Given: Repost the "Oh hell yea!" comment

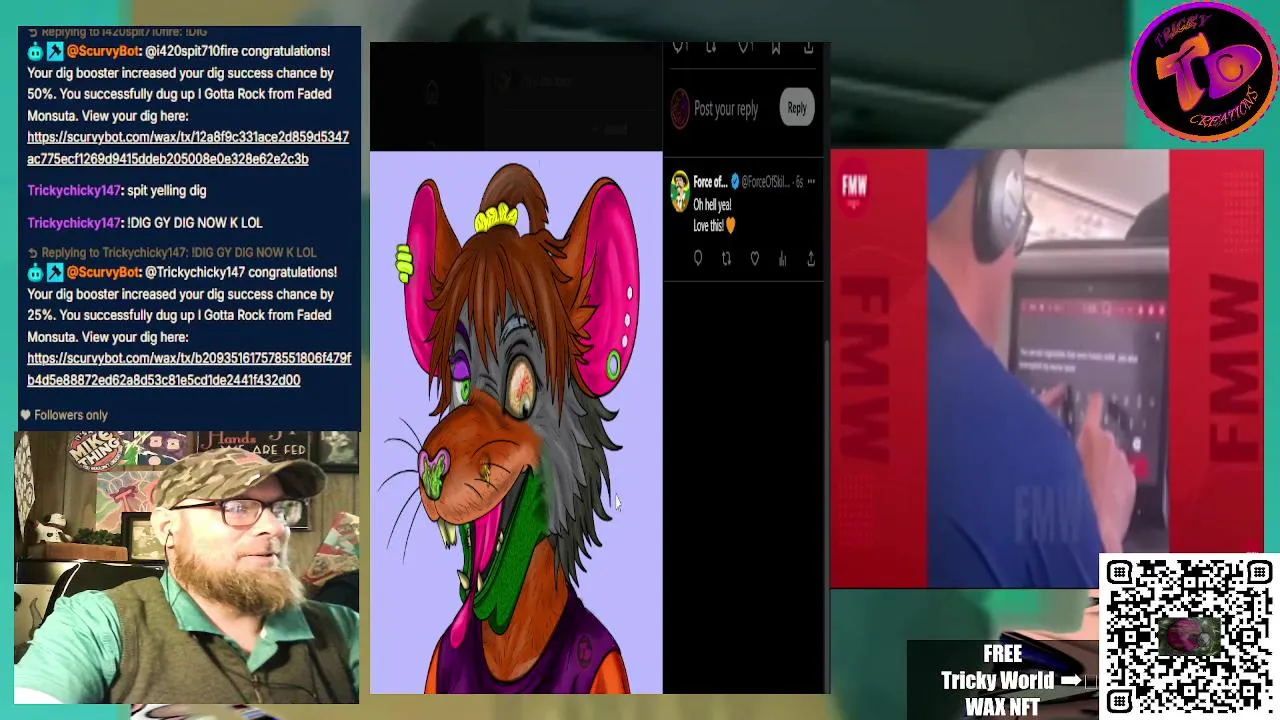Looking at the screenshot, I should point(726,259).
